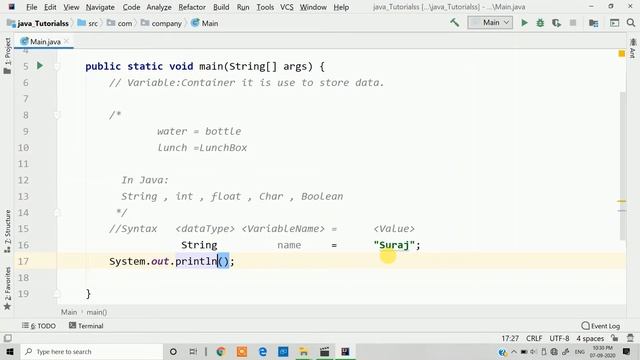This screenshot has height=360, width=640.
Task: Click main() in the bottom breadcrumb
Action: coord(97,312)
